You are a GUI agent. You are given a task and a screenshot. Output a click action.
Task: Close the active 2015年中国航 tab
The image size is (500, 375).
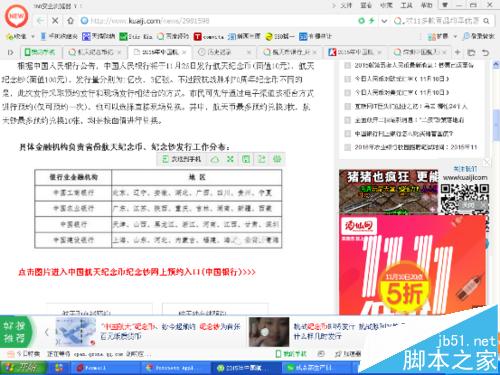(184, 52)
